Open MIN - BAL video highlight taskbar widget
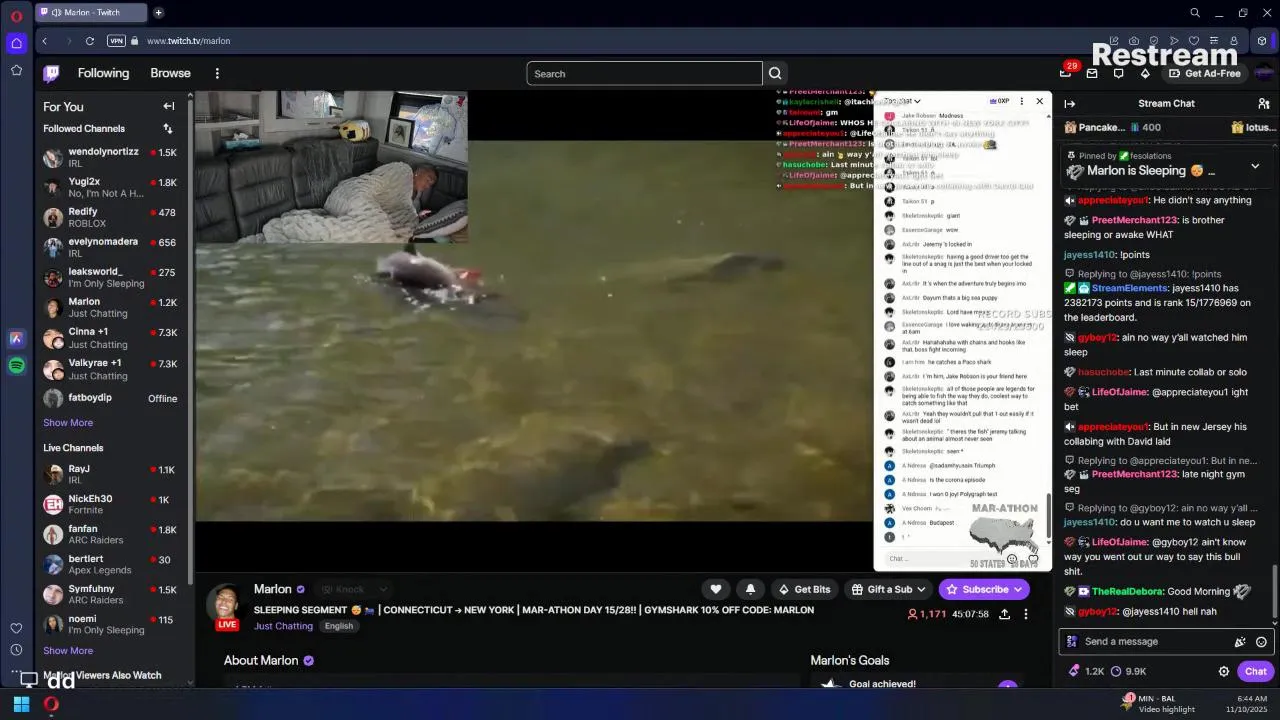This screenshot has height=720, width=1280. coord(1158,704)
